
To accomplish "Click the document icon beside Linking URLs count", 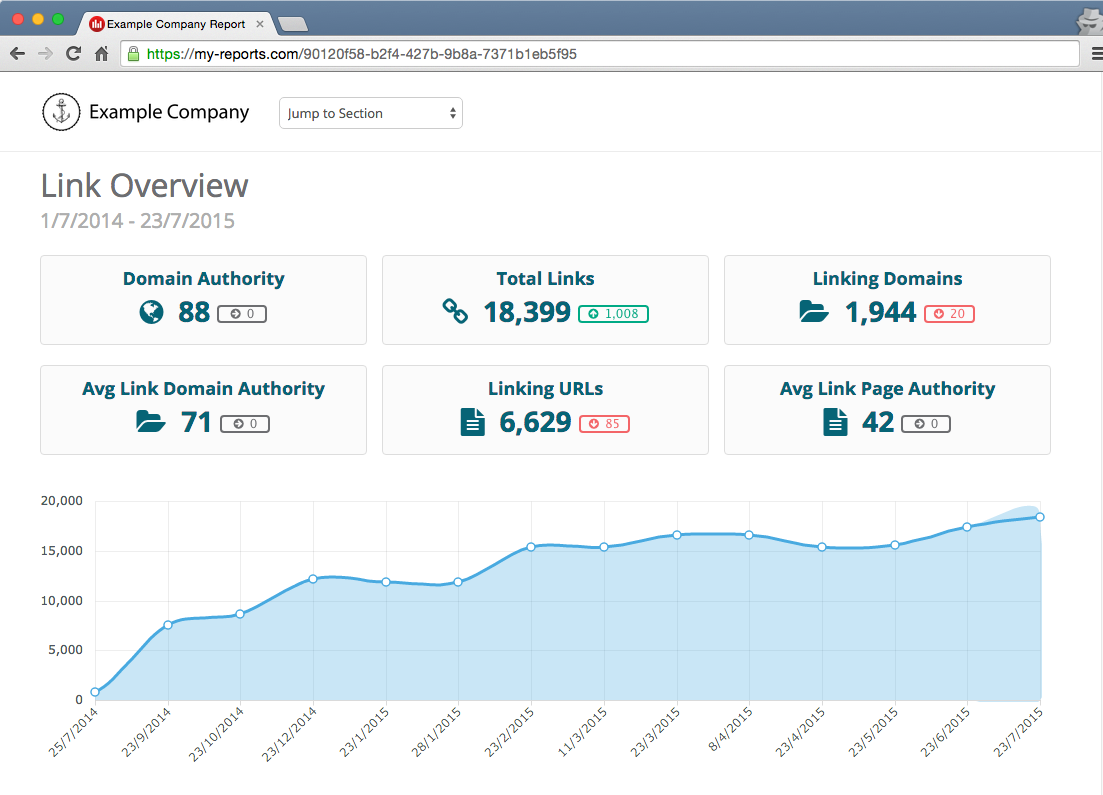I will 472,422.
